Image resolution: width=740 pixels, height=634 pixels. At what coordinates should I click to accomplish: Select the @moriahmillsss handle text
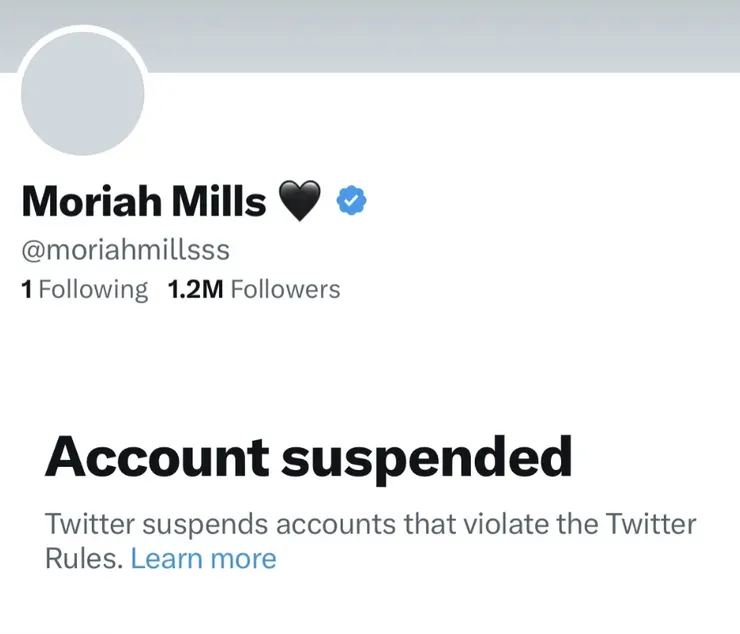tap(125, 249)
